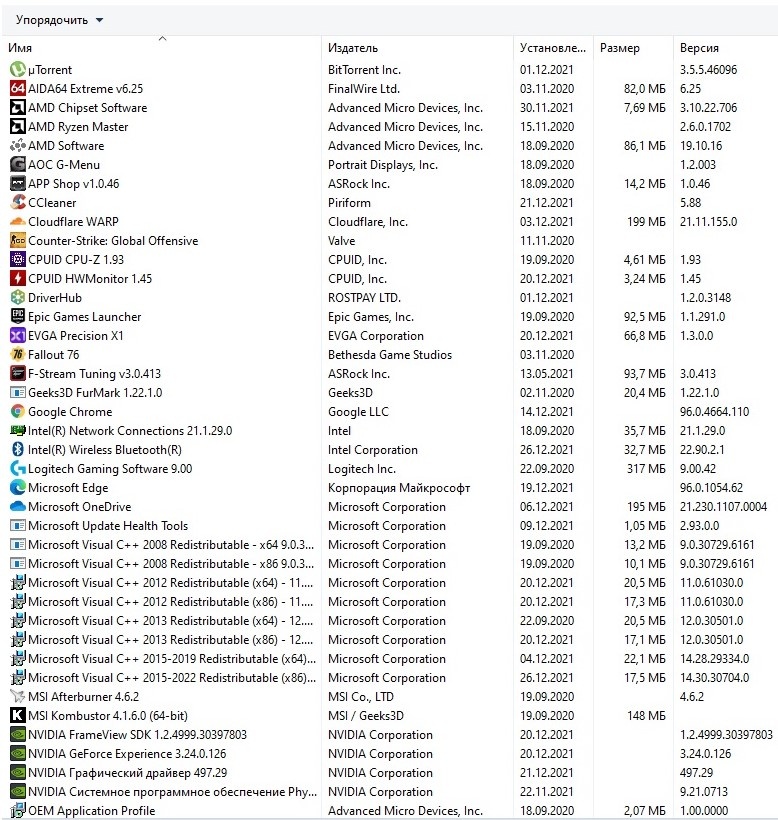Click the Cloudflare WARP cloud icon

tap(18, 222)
